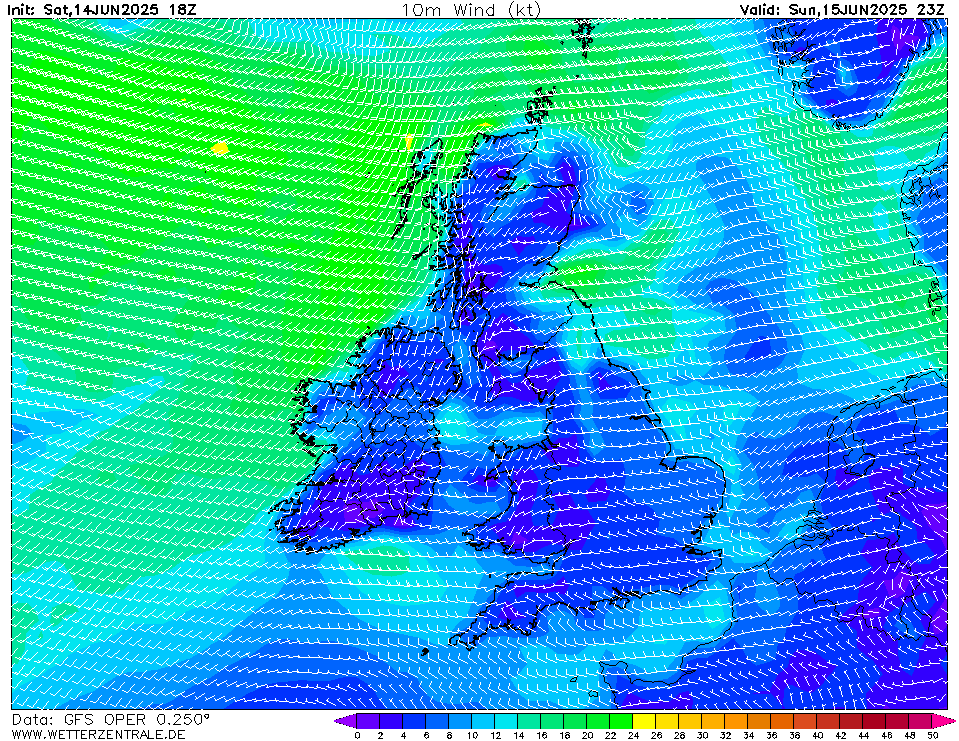Pick the 28–30 kt amber legend swatch
Viewport: 959px width, 741px height.
690,721
